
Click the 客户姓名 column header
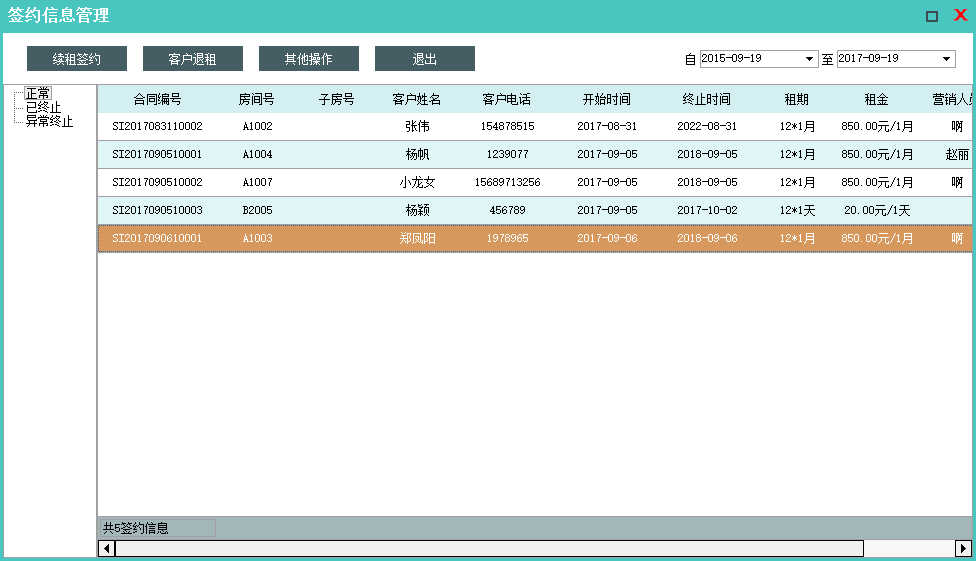coord(417,100)
